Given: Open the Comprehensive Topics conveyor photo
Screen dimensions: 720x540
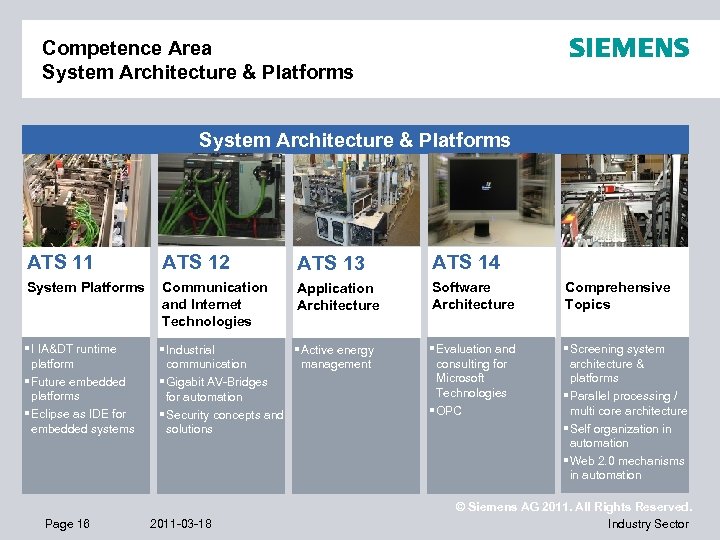Looking at the screenshot, I should [x=624, y=200].
